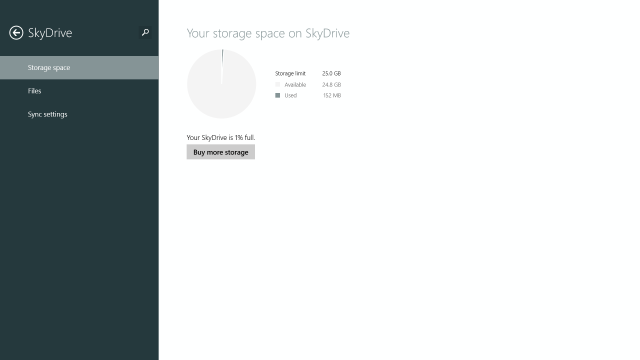
Task: Click the 25.0 GB storage limit value
Action: point(331,73)
